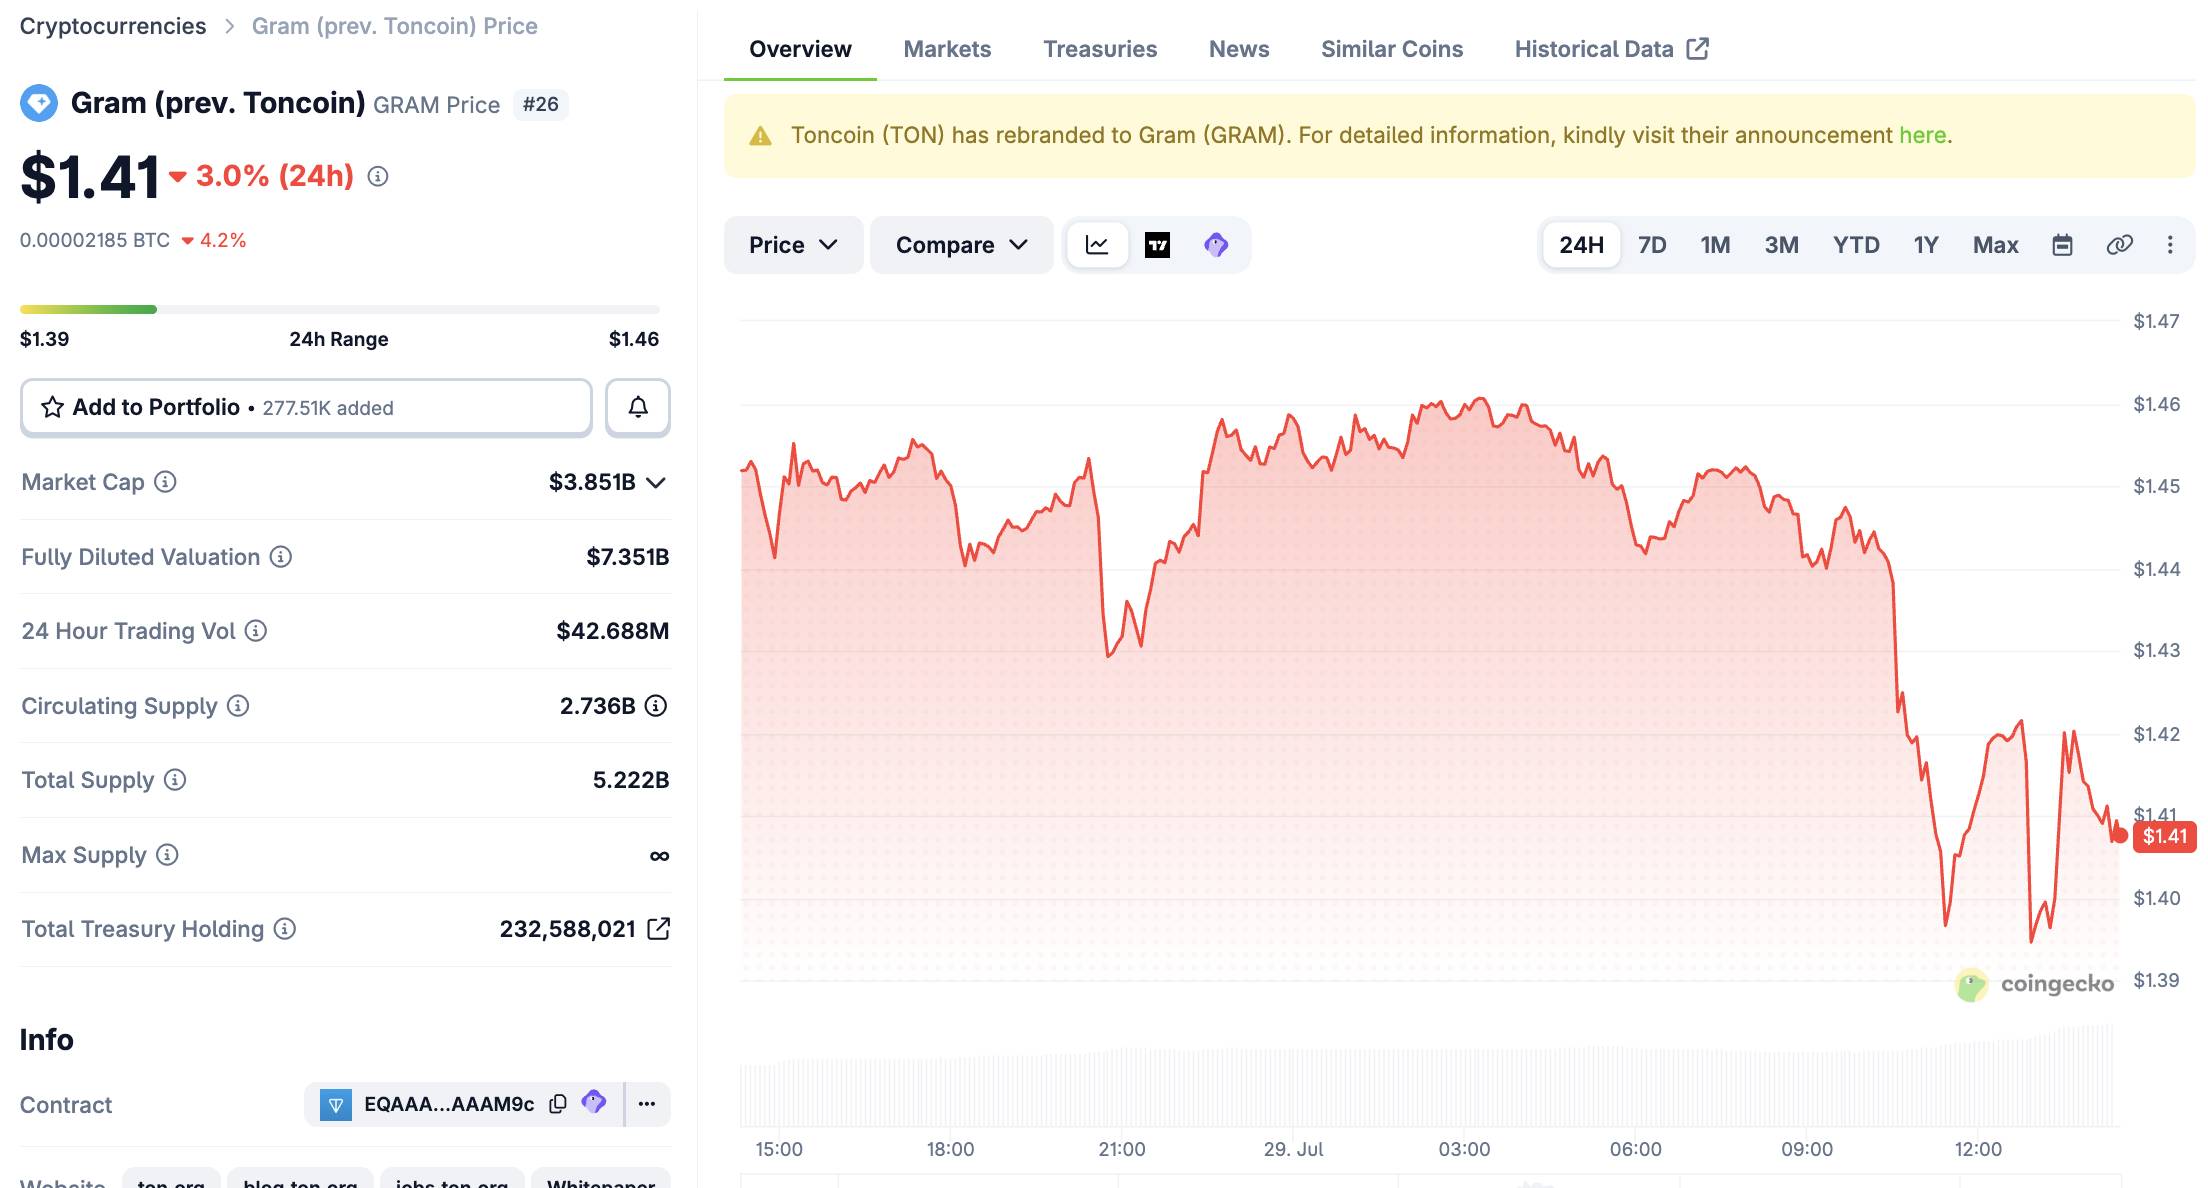
Task: Switch to the Markets tab
Action: coord(947,49)
